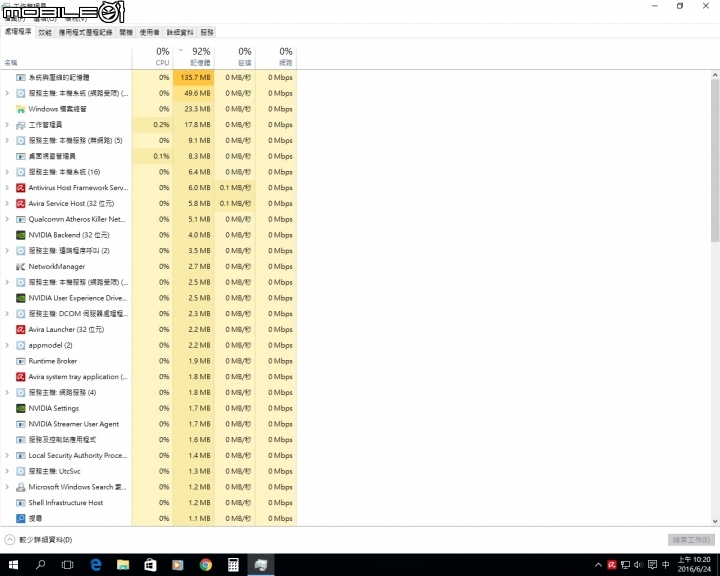Launch Microsoft Edge from the taskbar
The width and height of the screenshot is (720, 576).
pos(95,565)
